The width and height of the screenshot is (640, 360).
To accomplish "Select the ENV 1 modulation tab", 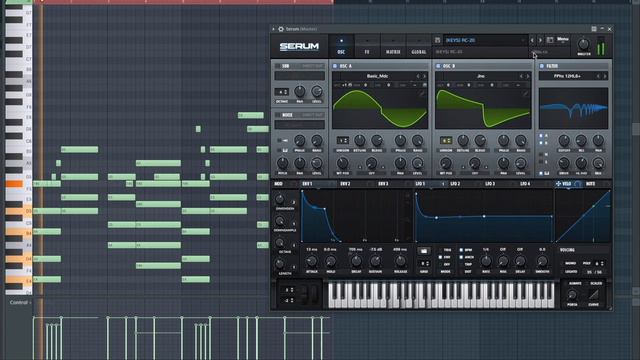I will pyautogui.click(x=307, y=184).
